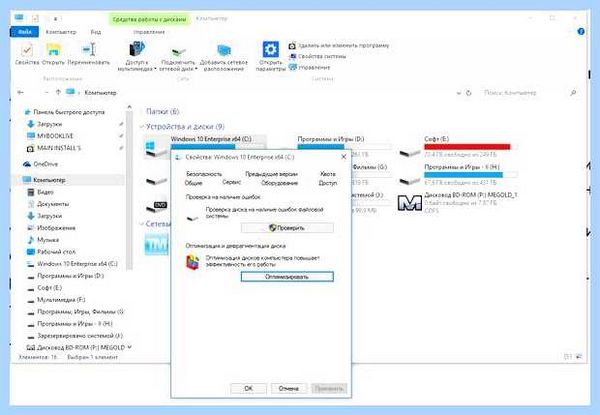Open the Map network drive dropdown arrow
The width and height of the screenshot is (600, 415).
click(196, 69)
